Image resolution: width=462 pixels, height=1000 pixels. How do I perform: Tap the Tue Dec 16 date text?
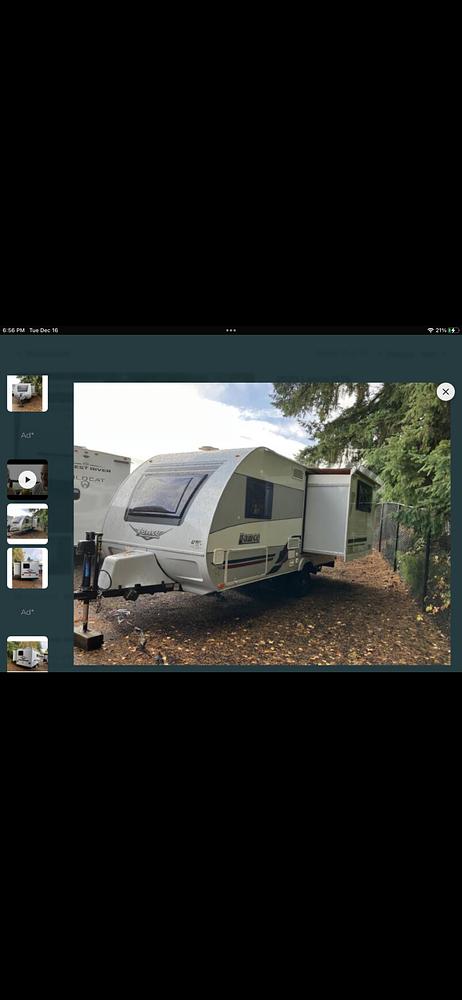[43, 330]
